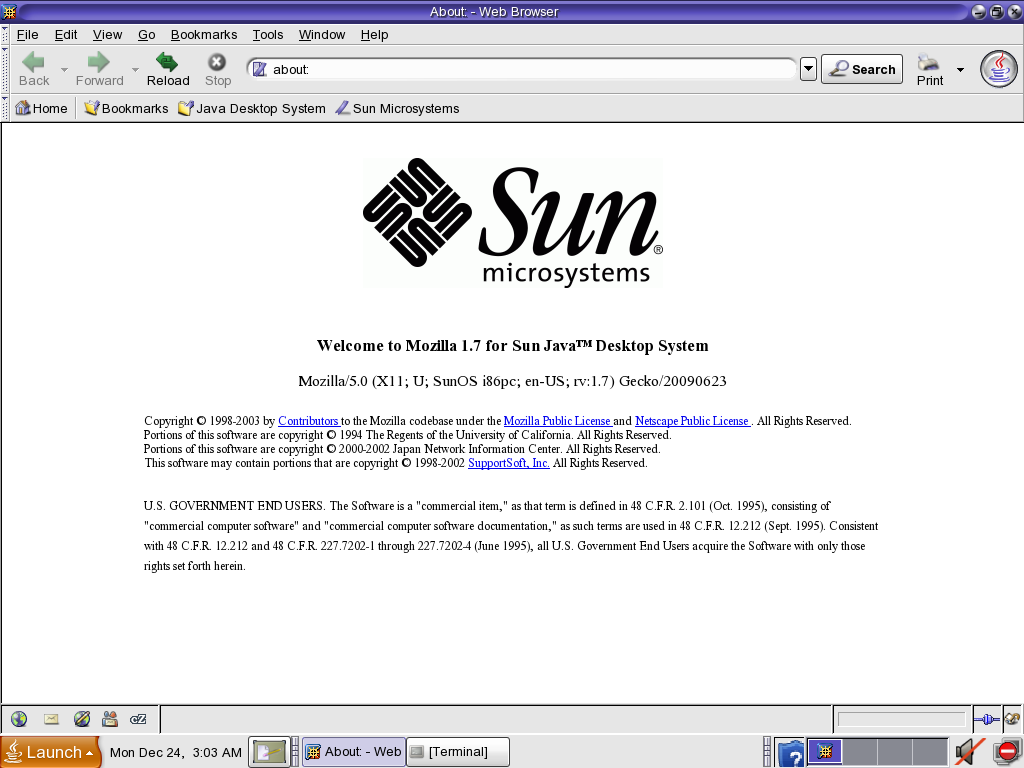
Task: Click the Search button
Action: coord(862,69)
